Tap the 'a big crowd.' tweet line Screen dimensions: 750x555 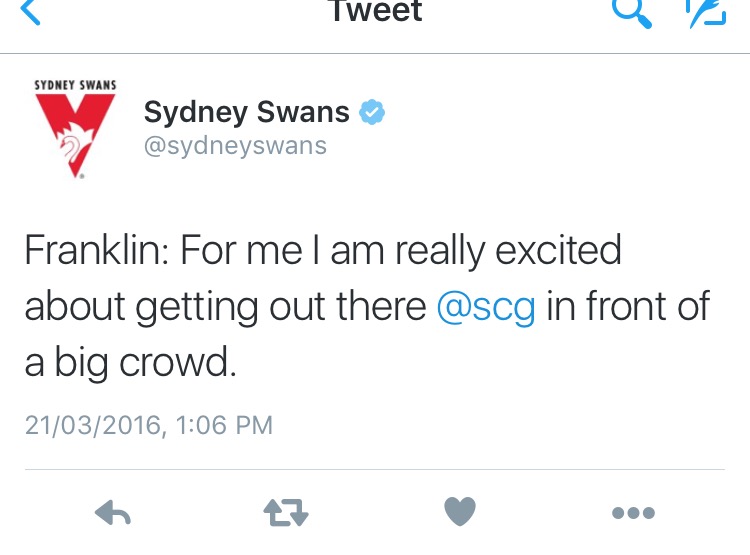pos(131,362)
